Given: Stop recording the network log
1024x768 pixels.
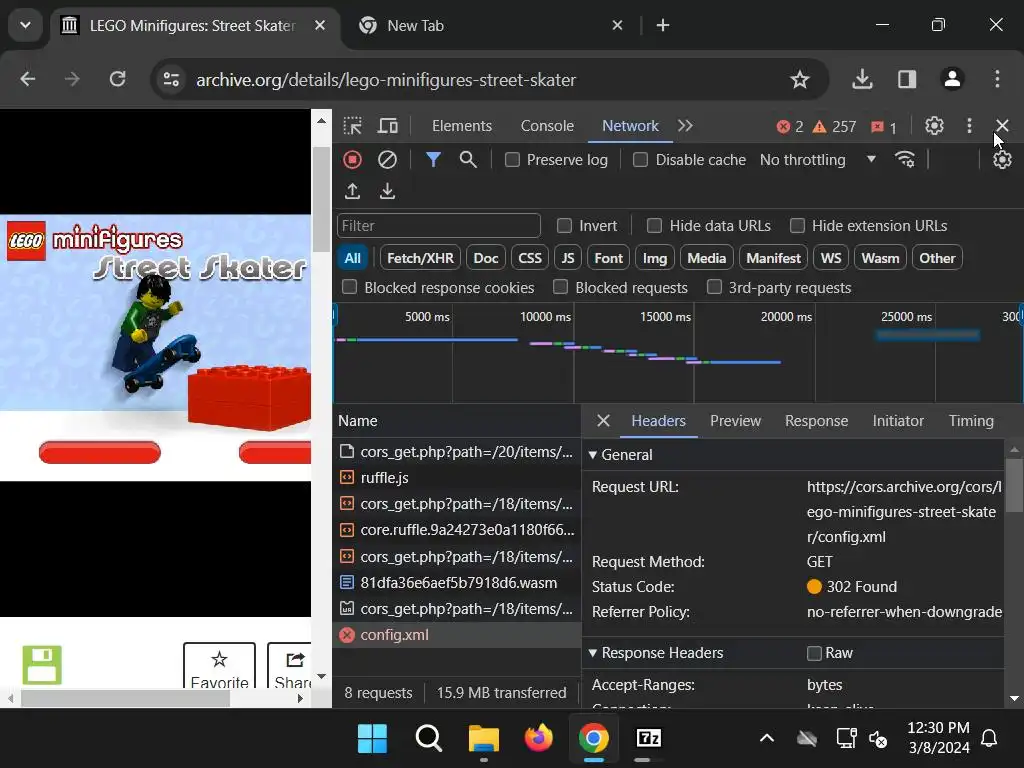Looking at the screenshot, I should click(x=352, y=159).
